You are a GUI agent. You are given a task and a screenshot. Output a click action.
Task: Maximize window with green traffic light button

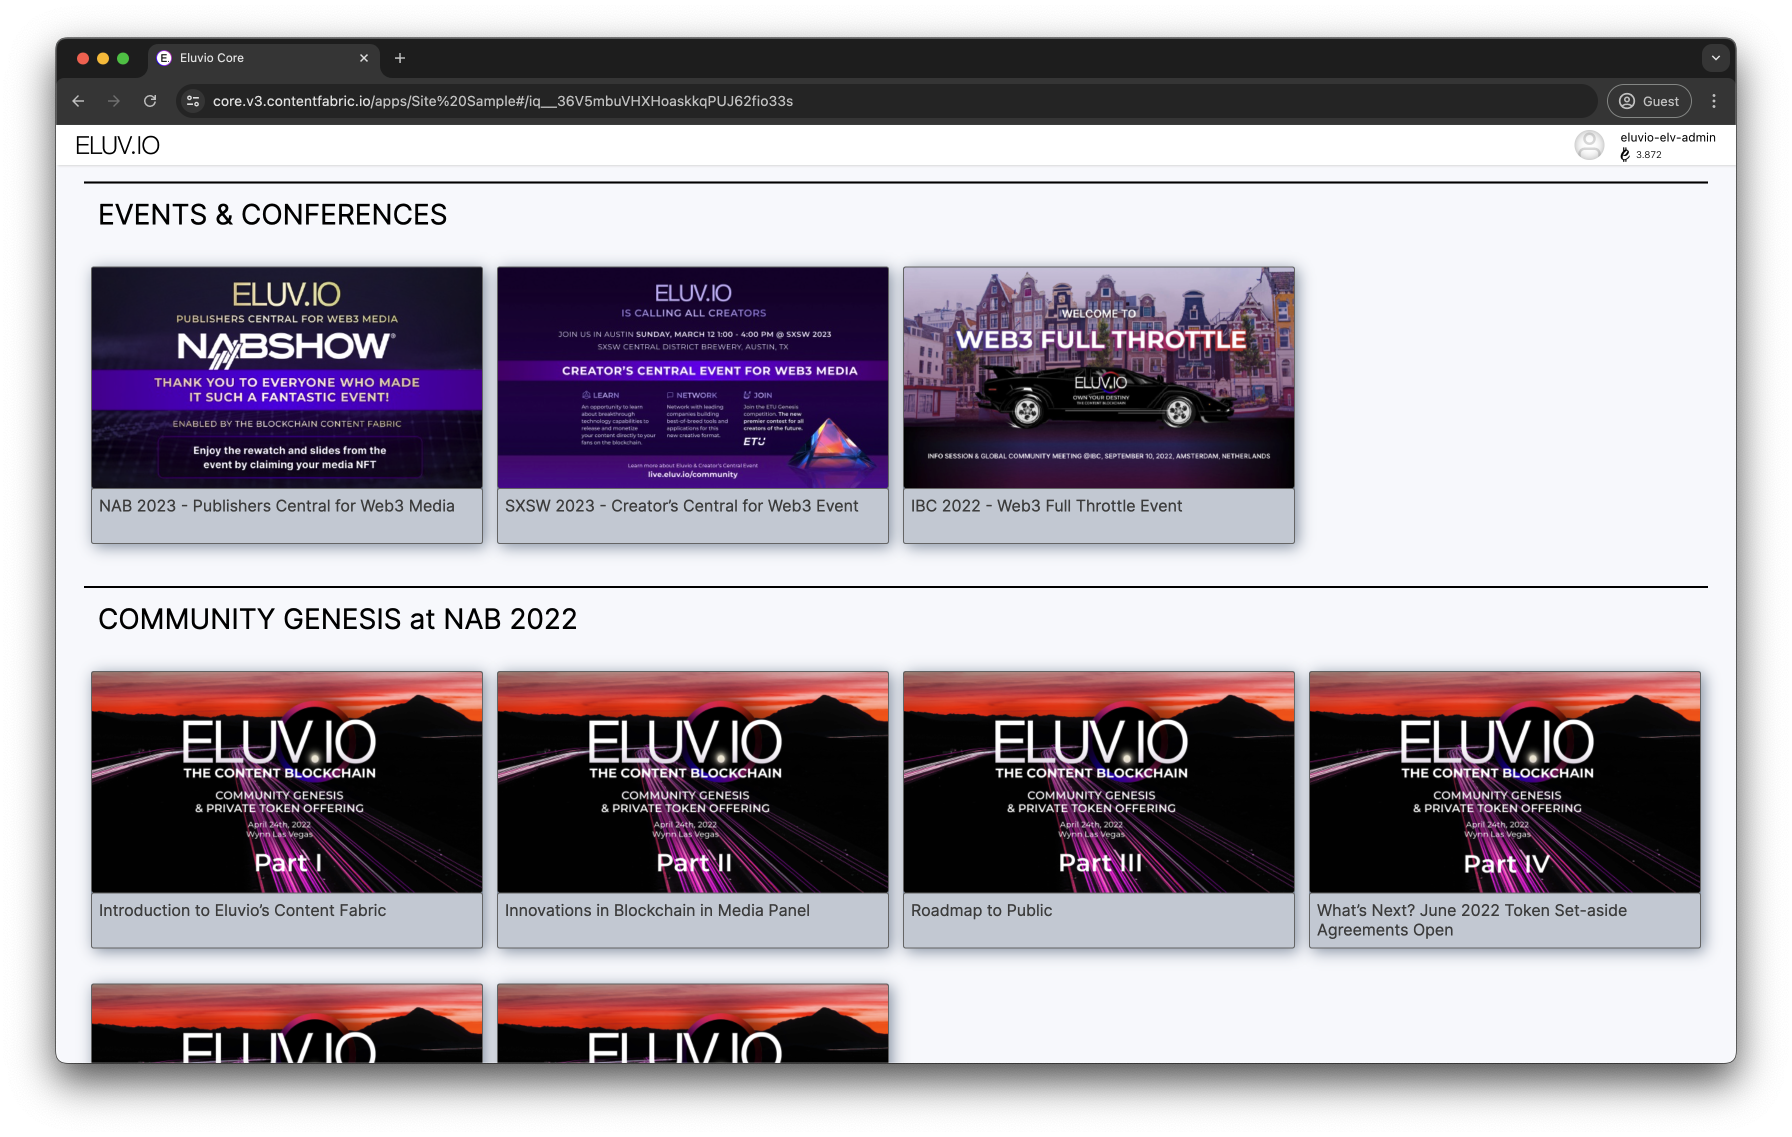click(x=123, y=58)
